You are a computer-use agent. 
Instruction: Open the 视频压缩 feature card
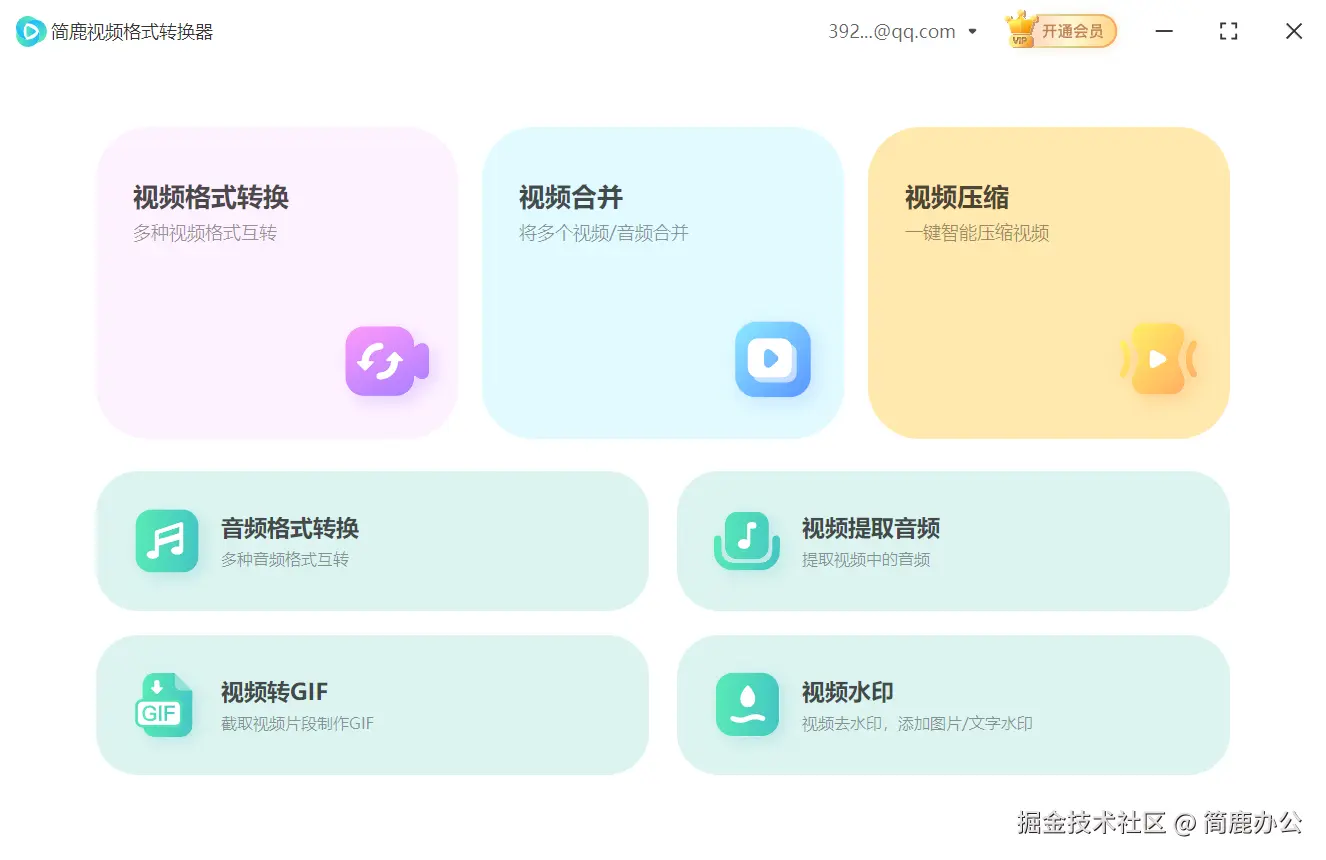click(1048, 282)
